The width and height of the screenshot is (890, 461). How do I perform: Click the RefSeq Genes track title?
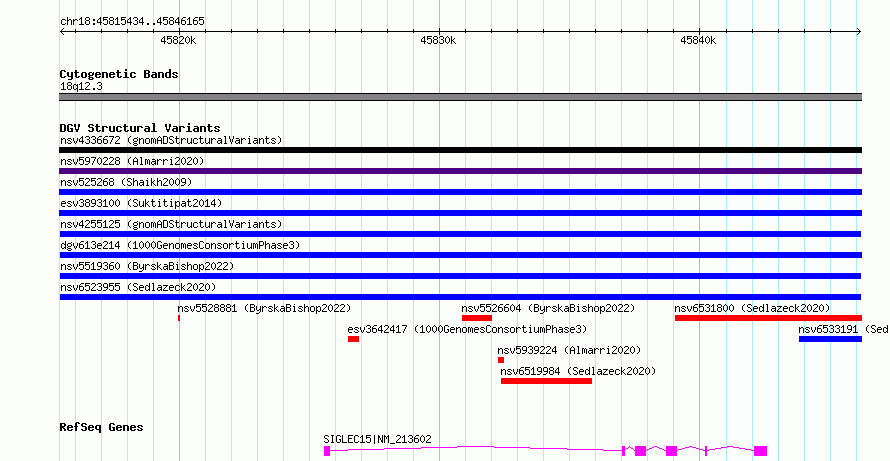point(102,427)
